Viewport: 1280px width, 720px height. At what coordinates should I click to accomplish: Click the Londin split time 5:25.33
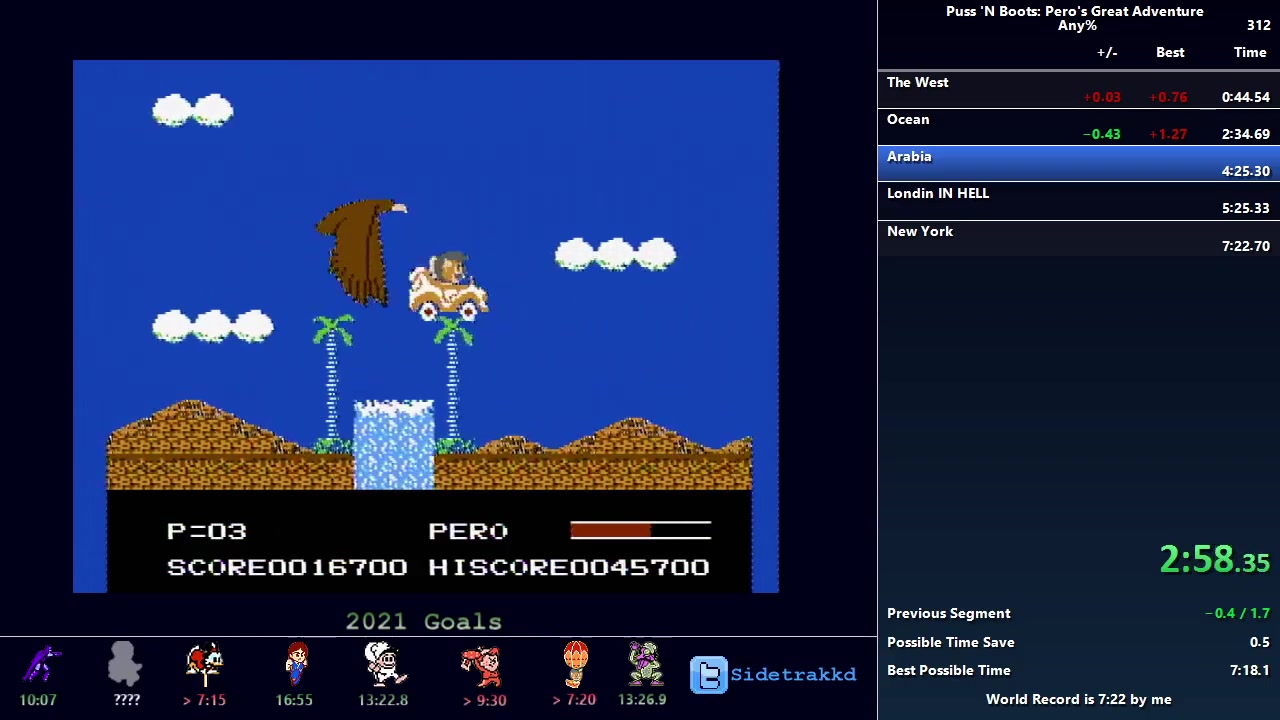pyautogui.click(x=1245, y=208)
